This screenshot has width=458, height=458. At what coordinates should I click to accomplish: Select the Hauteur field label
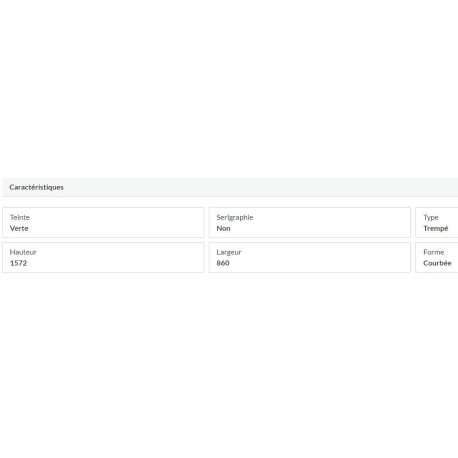pyautogui.click(x=23, y=252)
